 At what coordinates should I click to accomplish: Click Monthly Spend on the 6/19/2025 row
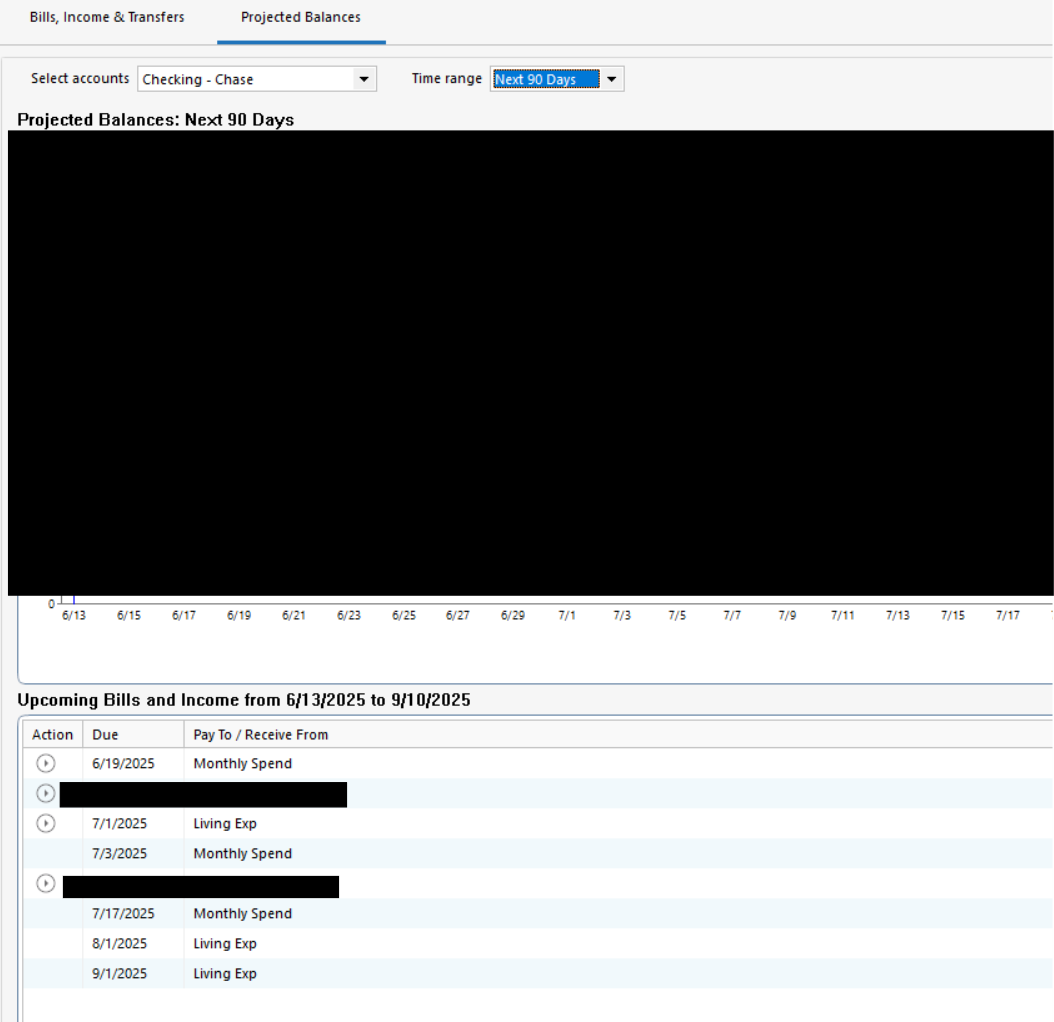pyautogui.click(x=243, y=764)
